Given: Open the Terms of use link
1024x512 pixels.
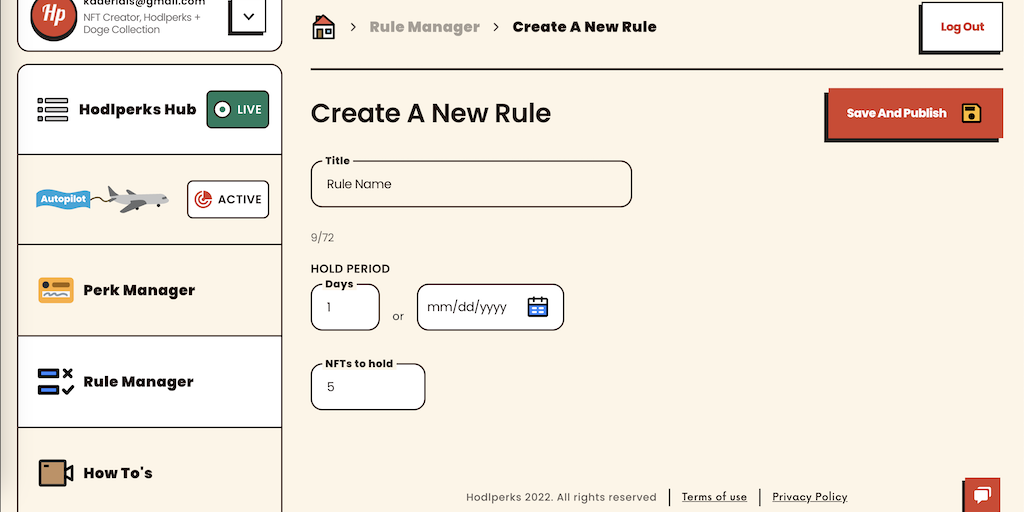Looking at the screenshot, I should click(714, 497).
